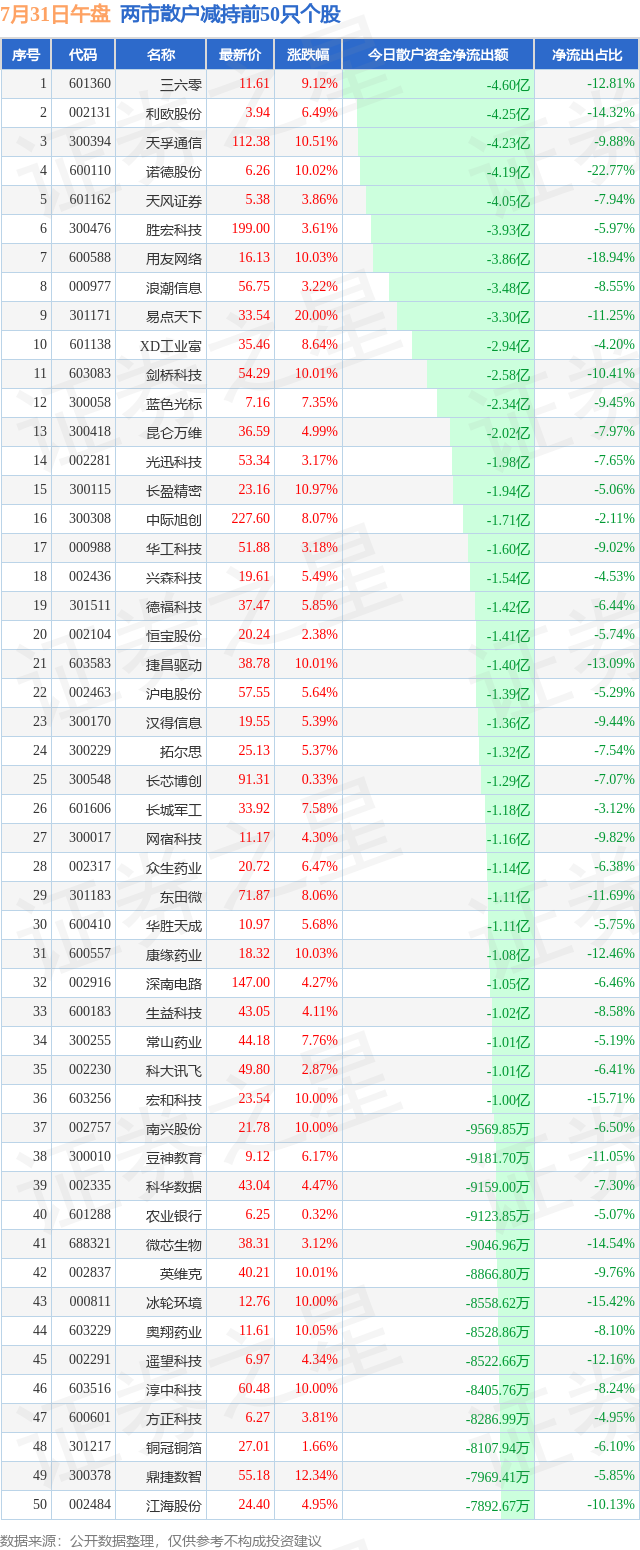The height and width of the screenshot is (1550, 640).
Task: Click stock name 铜冠铜箔
Action: [x=174, y=1447]
